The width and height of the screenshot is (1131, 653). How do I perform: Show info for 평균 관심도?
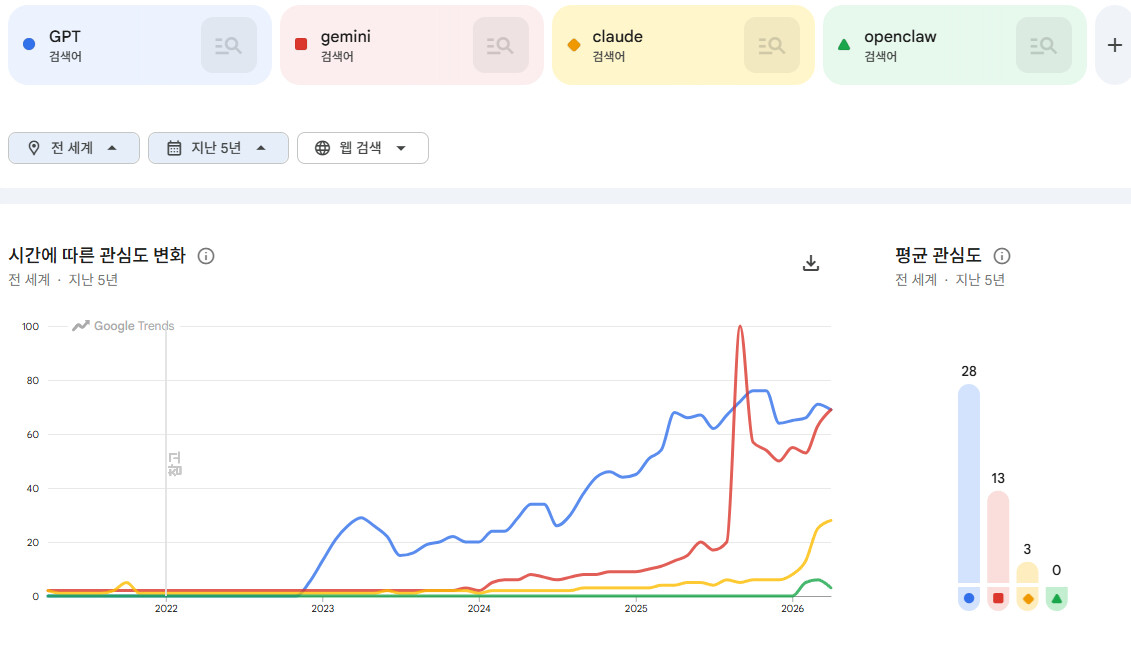click(1002, 256)
